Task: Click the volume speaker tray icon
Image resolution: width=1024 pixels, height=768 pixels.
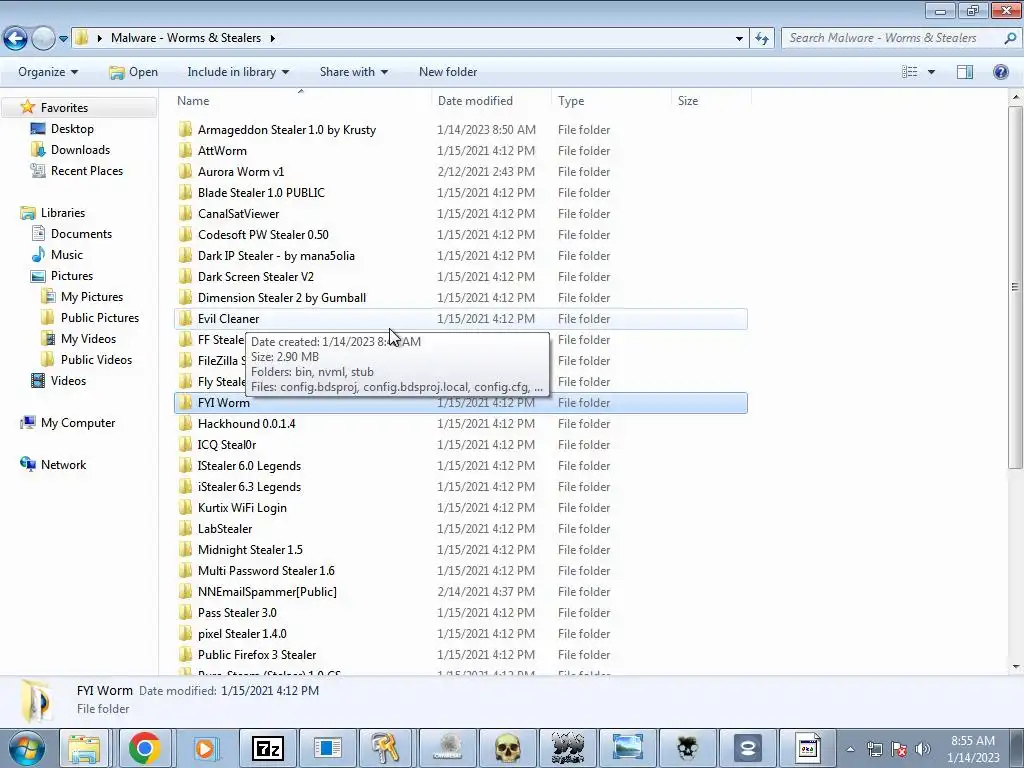Action: click(x=923, y=749)
